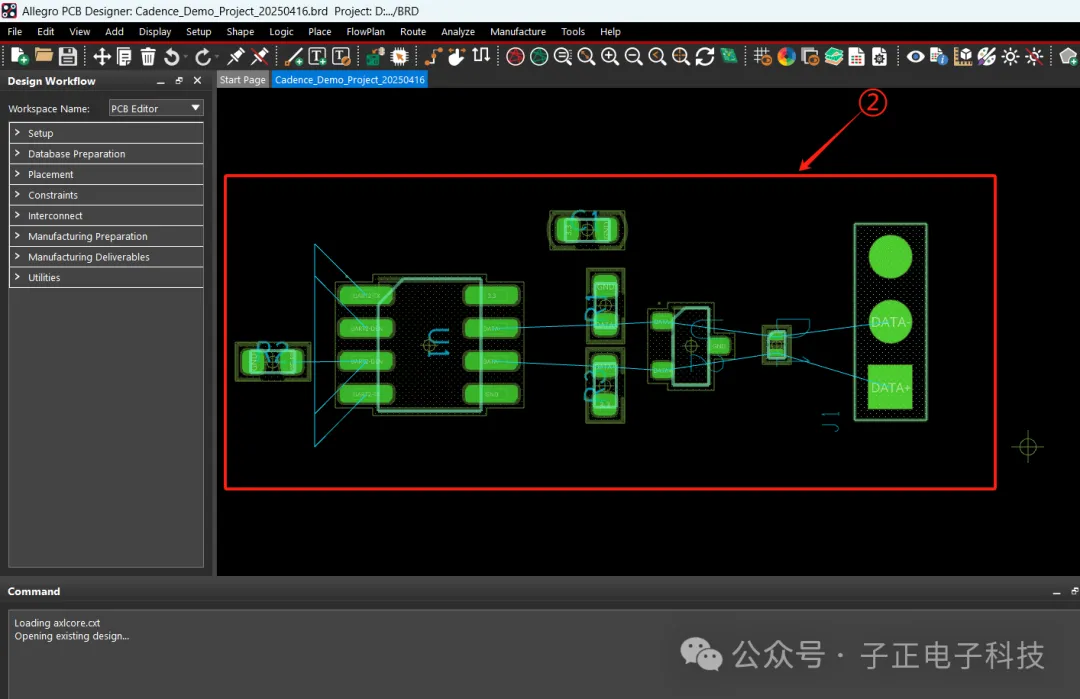The height and width of the screenshot is (699, 1080).
Task: Refresh the canvas with the redraw icon
Action: click(x=705, y=56)
